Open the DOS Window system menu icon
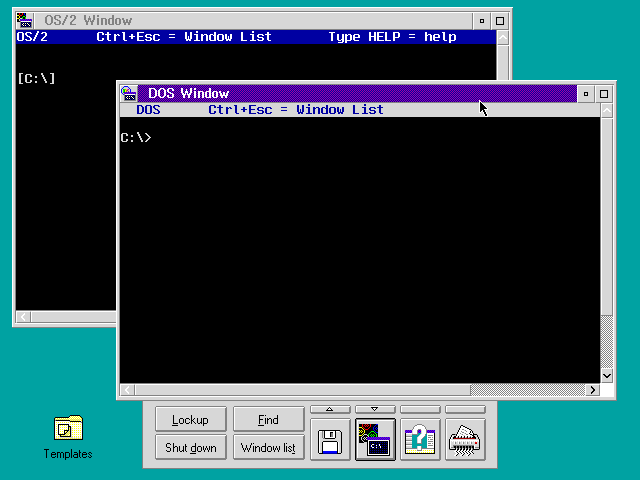The image size is (640, 480). pyautogui.click(x=129, y=93)
